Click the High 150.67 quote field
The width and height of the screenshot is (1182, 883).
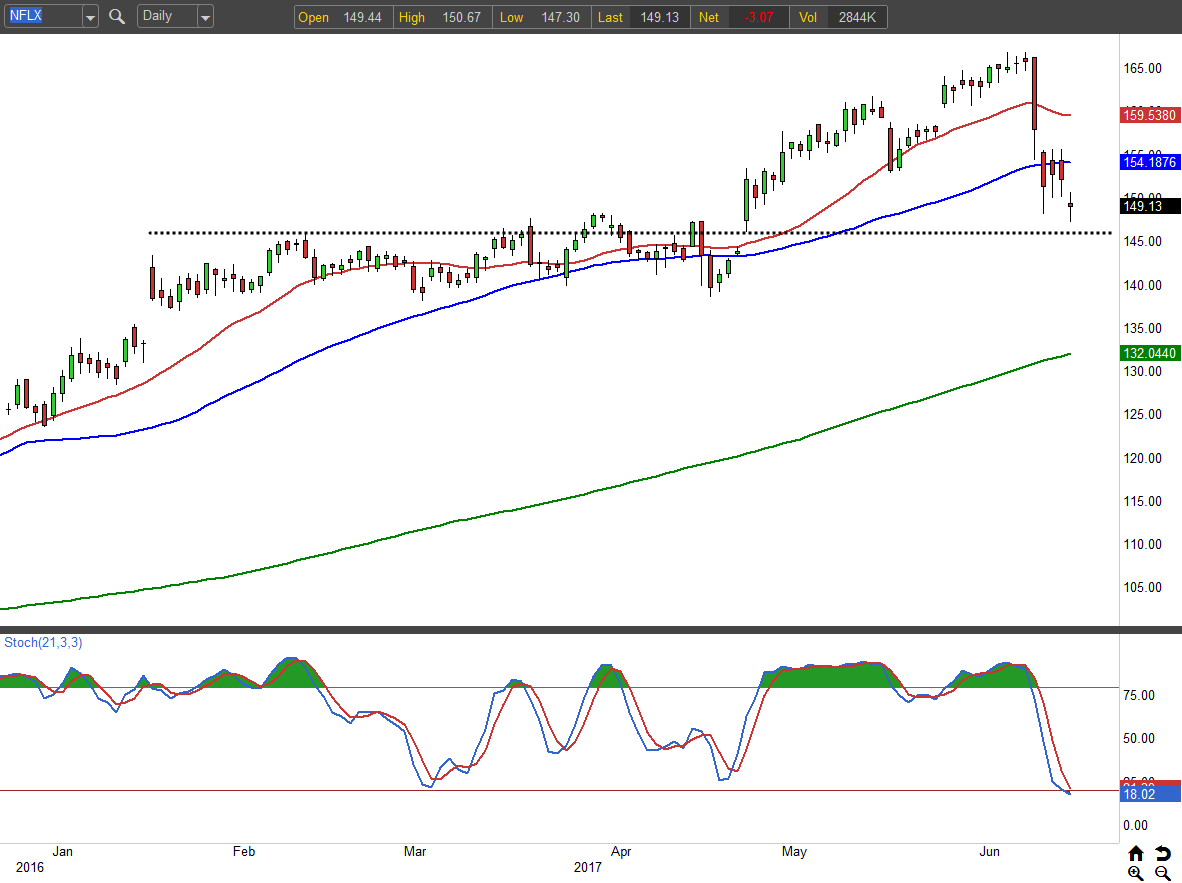coord(442,17)
